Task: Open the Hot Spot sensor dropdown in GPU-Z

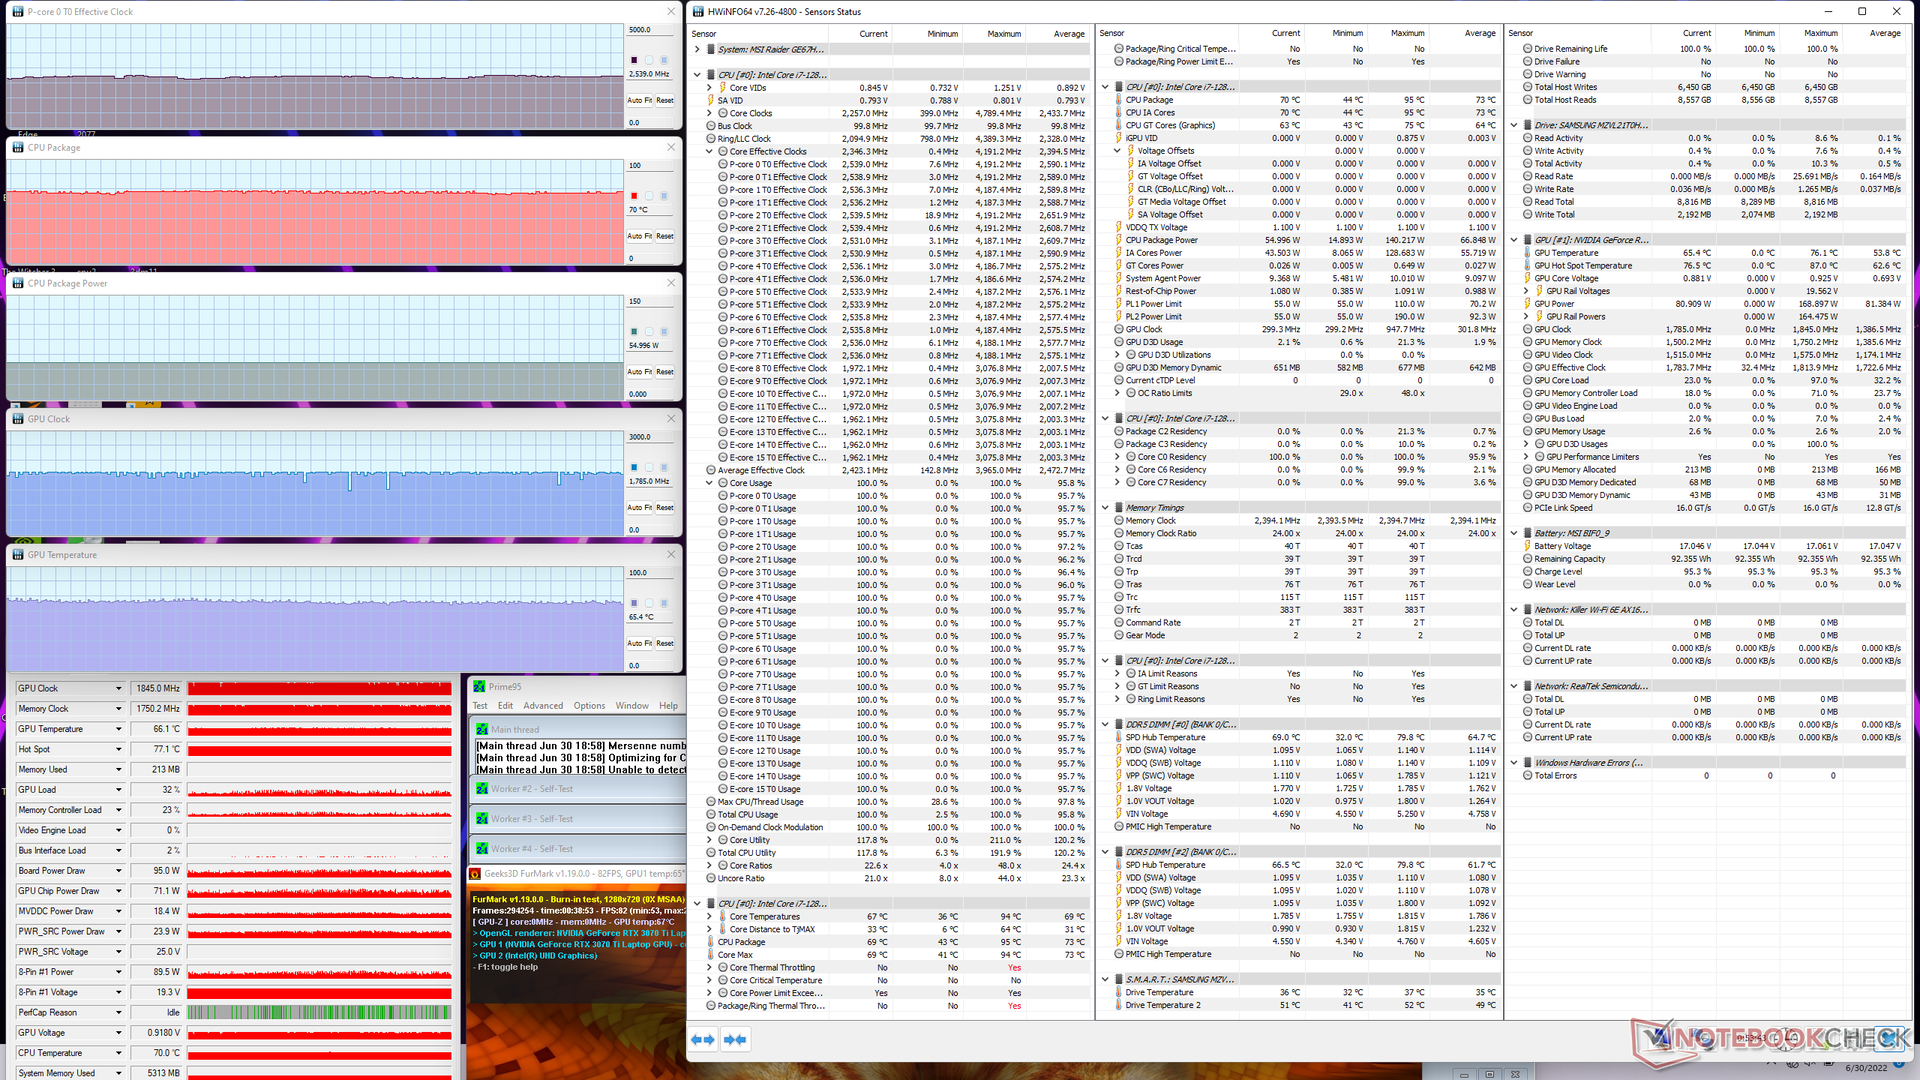Action: point(118,749)
